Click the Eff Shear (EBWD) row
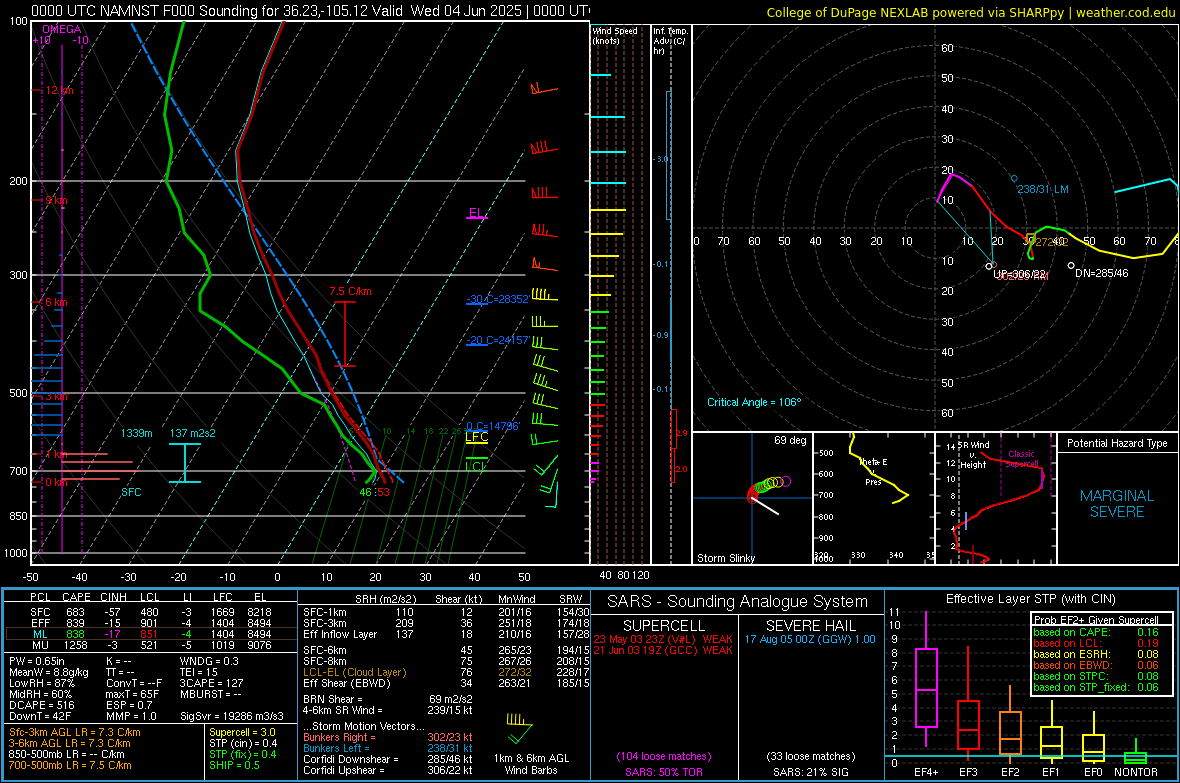1180x783 pixels. [446, 684]
